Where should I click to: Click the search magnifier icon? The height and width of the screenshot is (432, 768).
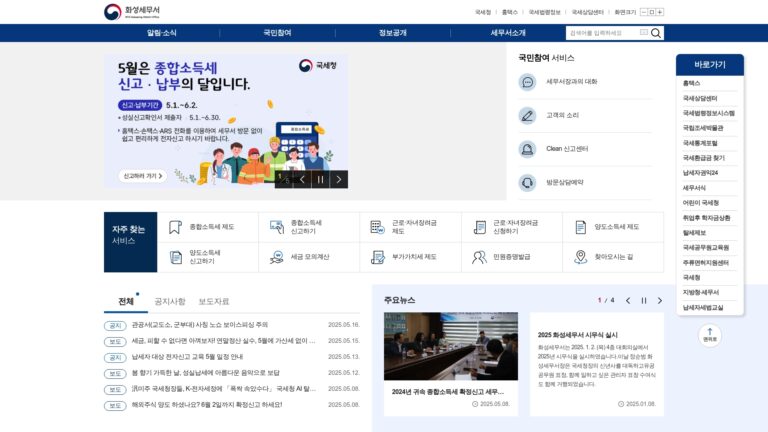656,33
